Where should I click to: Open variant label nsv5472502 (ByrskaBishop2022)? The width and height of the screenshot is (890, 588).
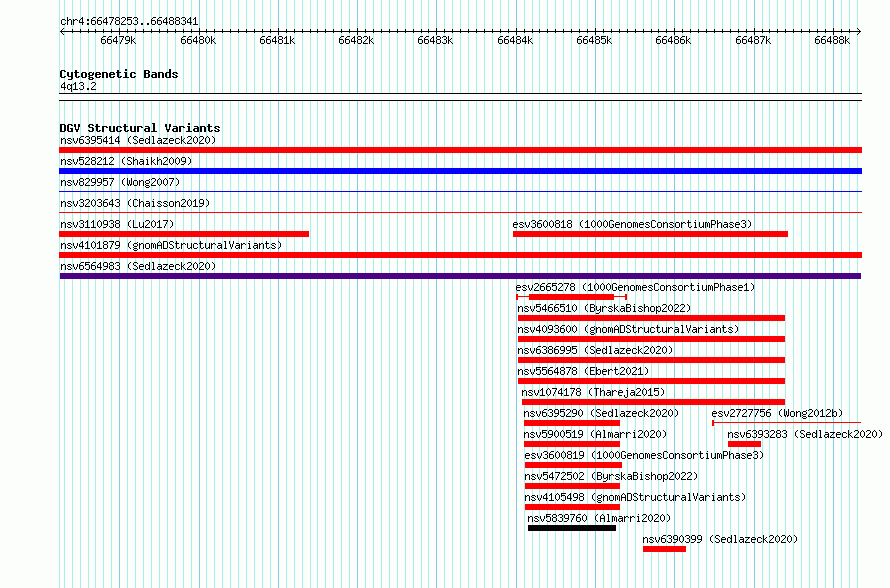tap(611, 476)
